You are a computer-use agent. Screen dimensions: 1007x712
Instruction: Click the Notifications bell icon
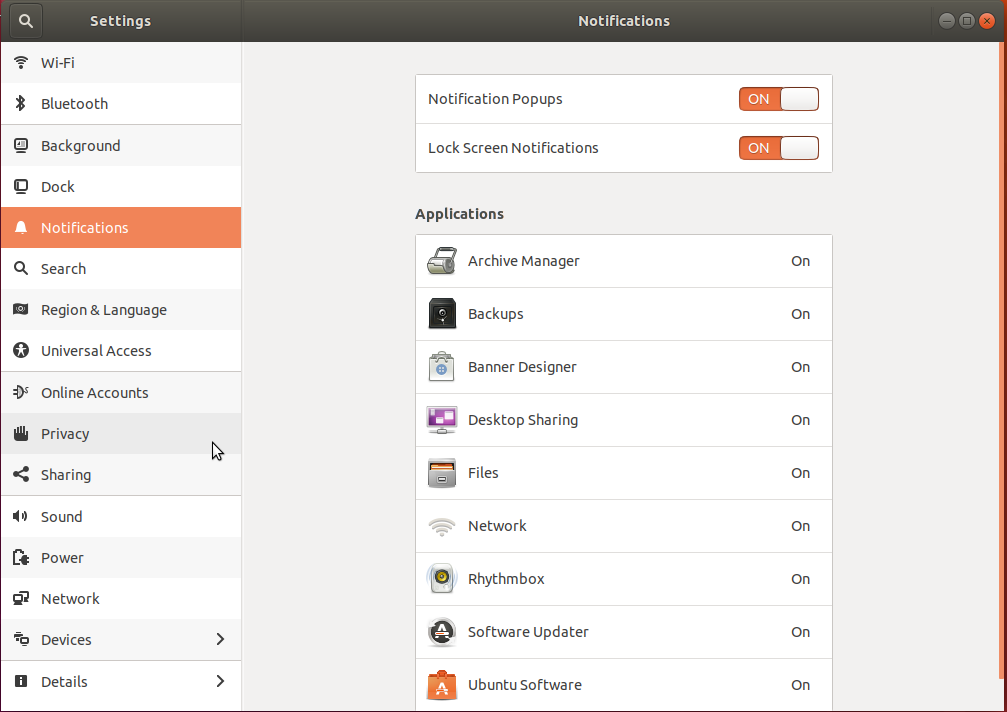pyautogui.click(x=21, y=228)
